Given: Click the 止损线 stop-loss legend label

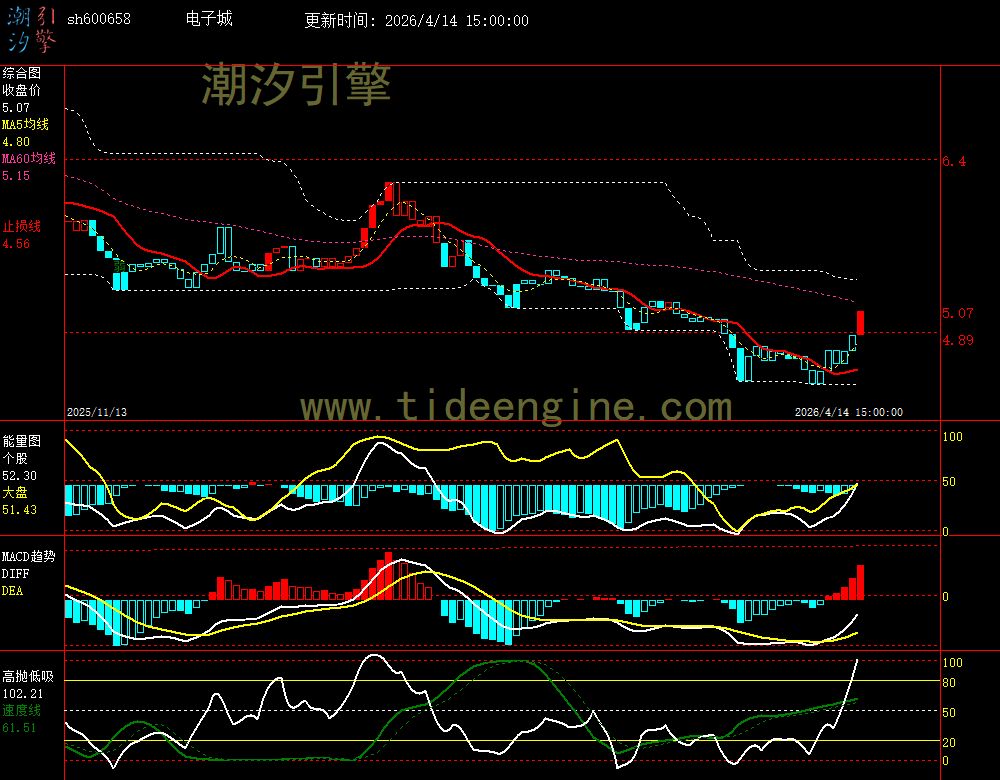Looking at the screenshot, I should pos(21,226).
